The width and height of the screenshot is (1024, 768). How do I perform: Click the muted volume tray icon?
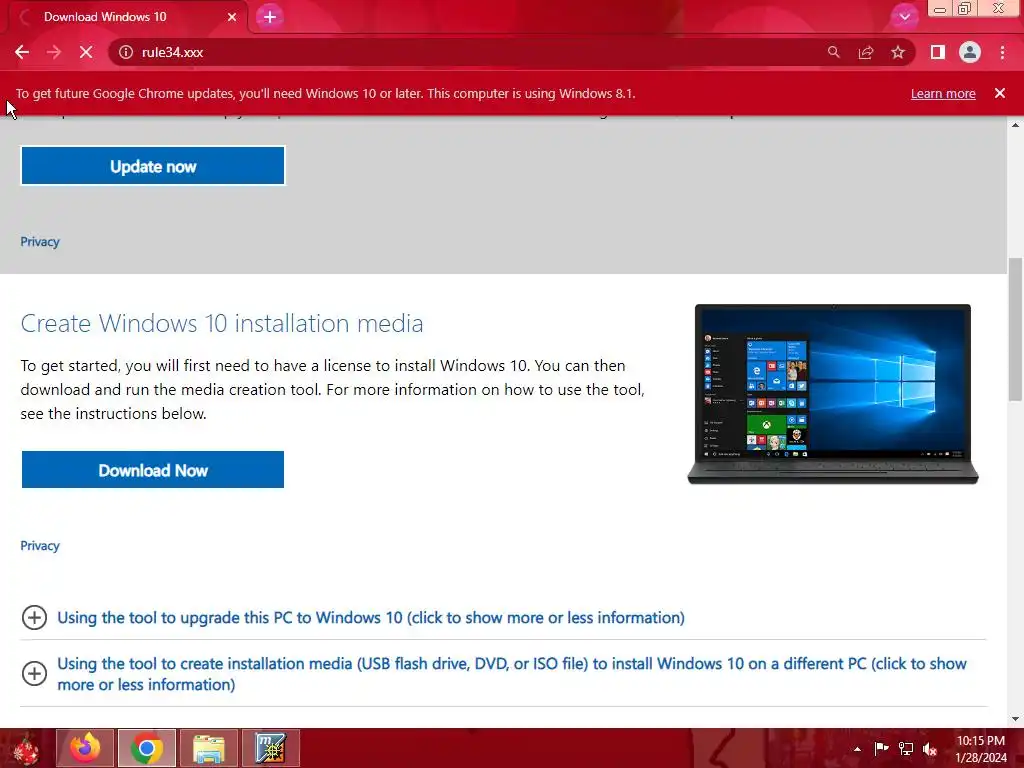coord(930,749)
